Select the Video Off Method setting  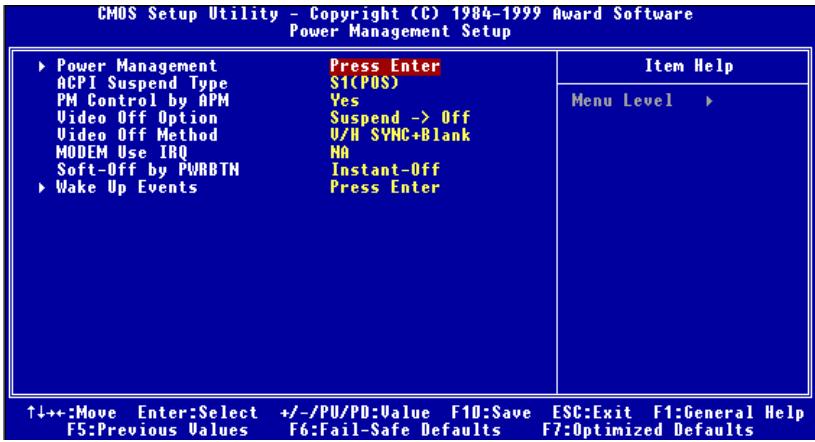coord(137,135)
